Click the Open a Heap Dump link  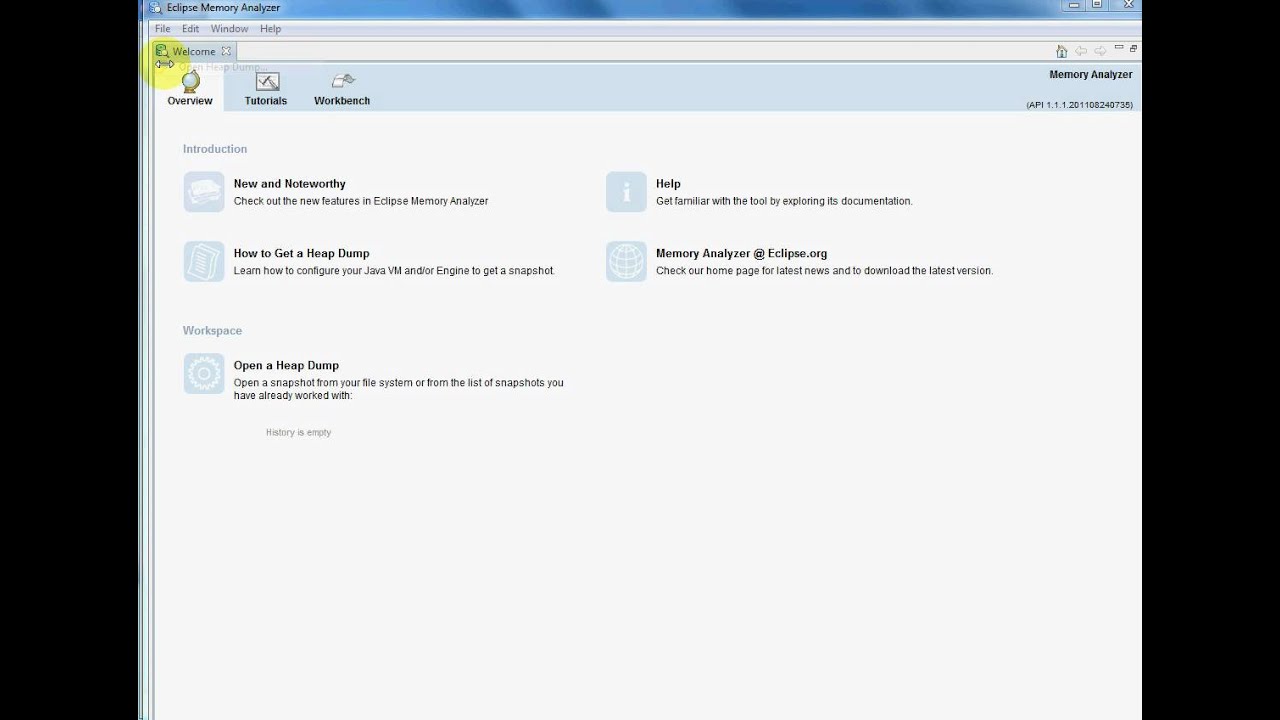286,366
